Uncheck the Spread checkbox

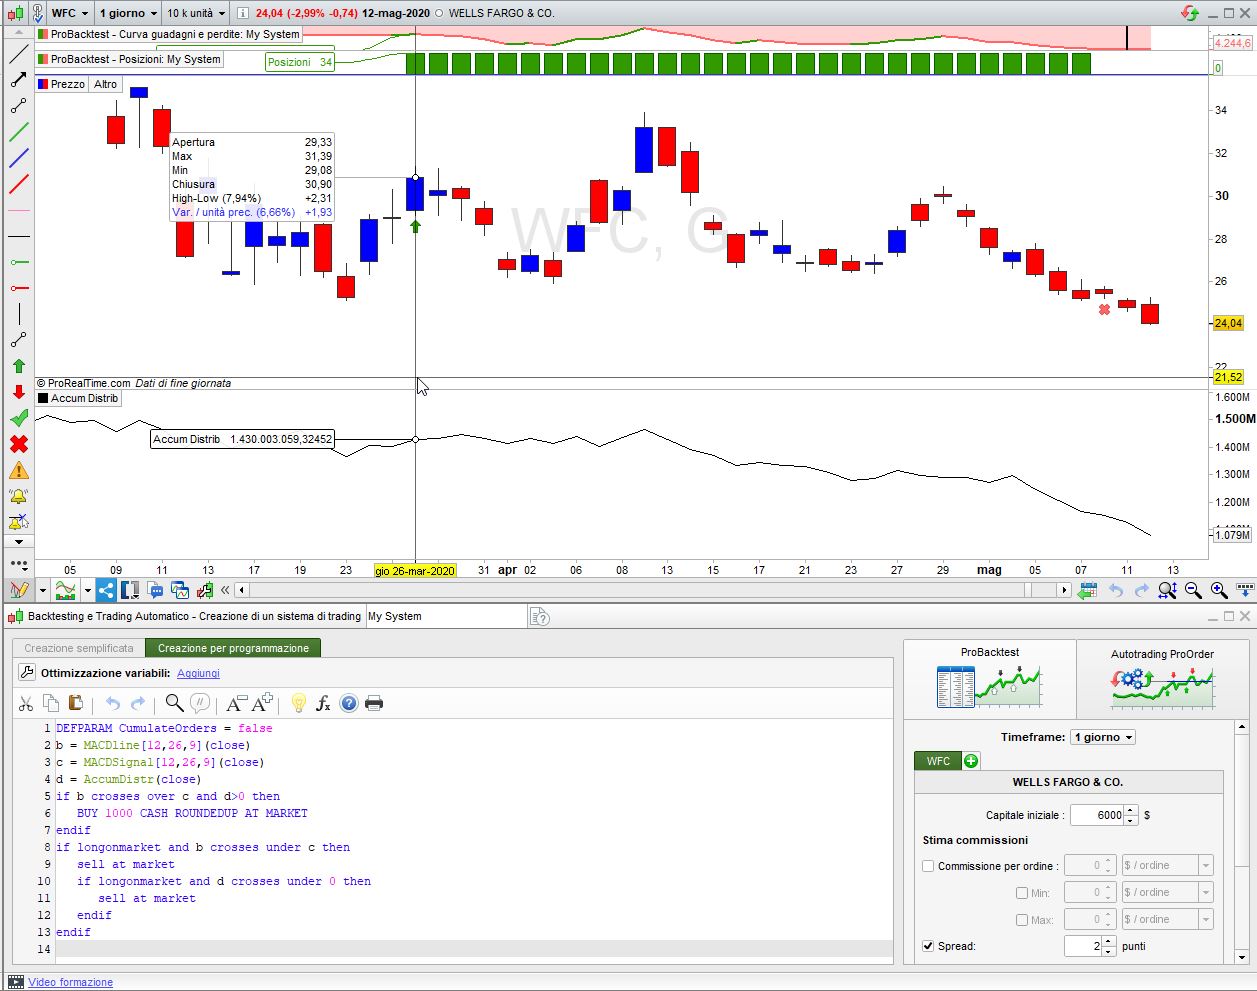[x=928, y=946]
